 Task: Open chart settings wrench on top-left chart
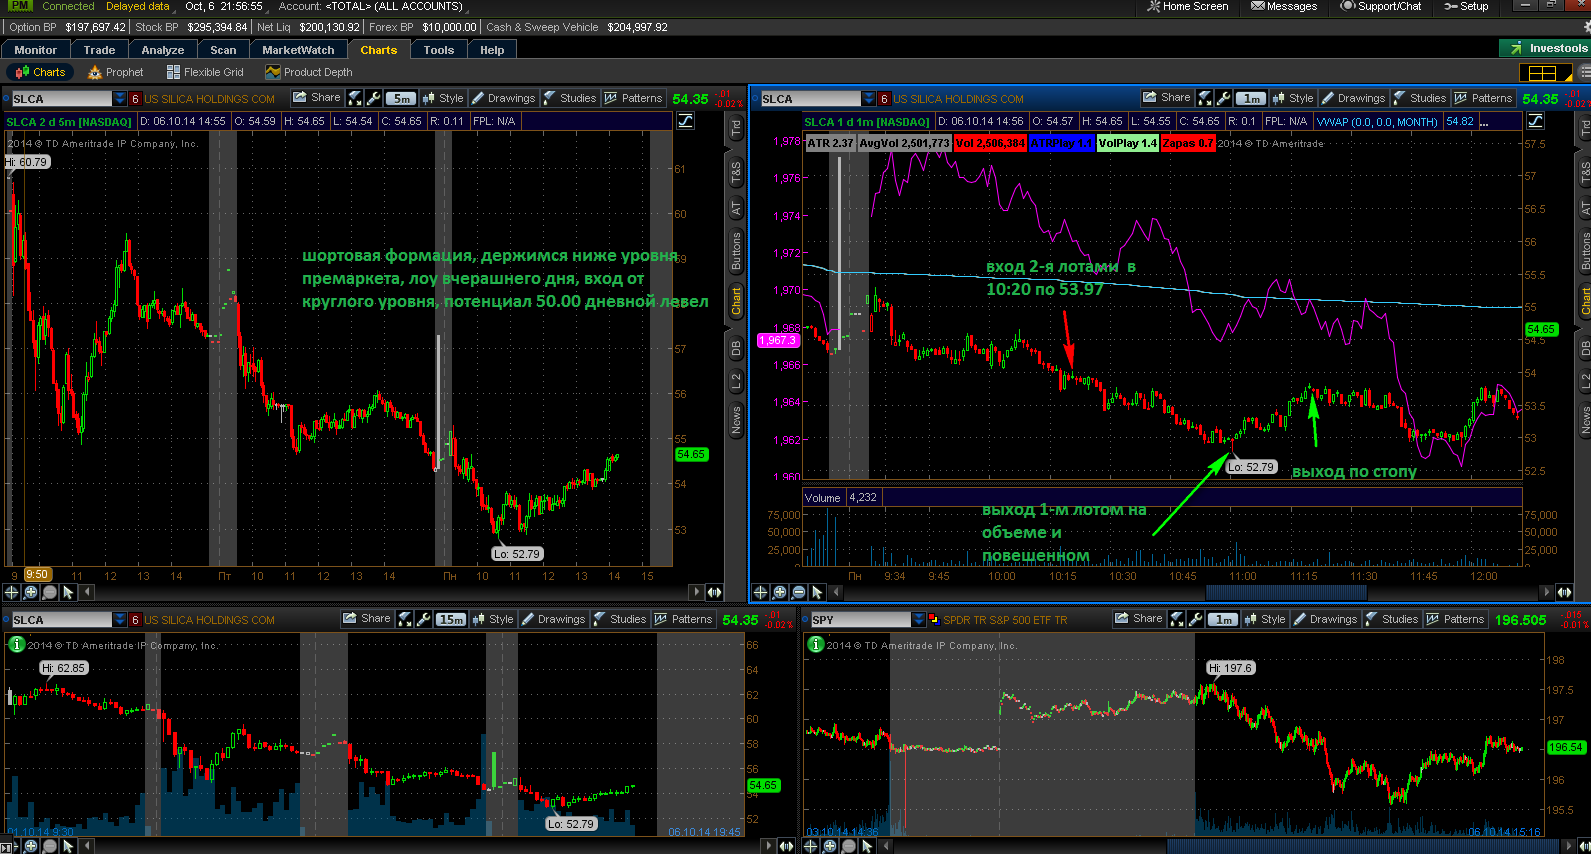pos(374,98)
